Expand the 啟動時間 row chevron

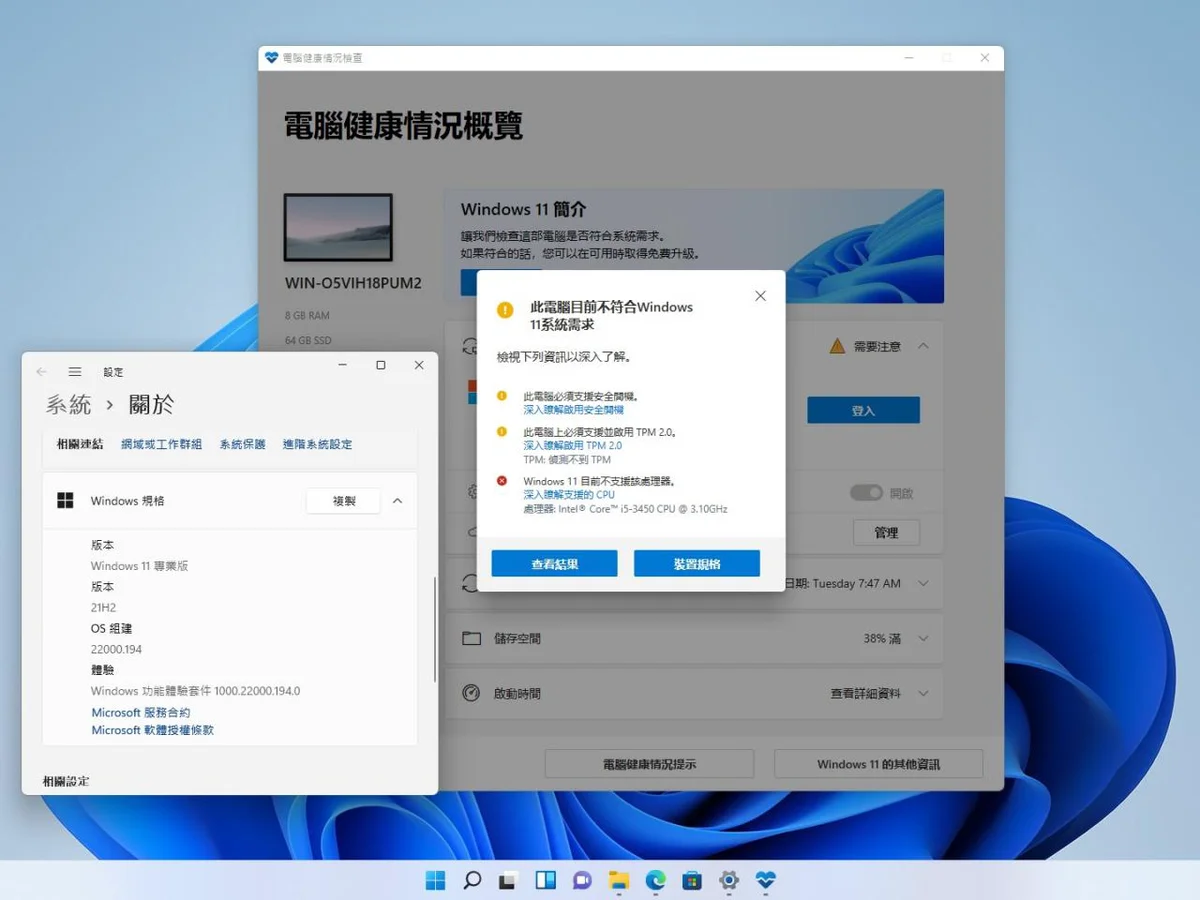923,693
